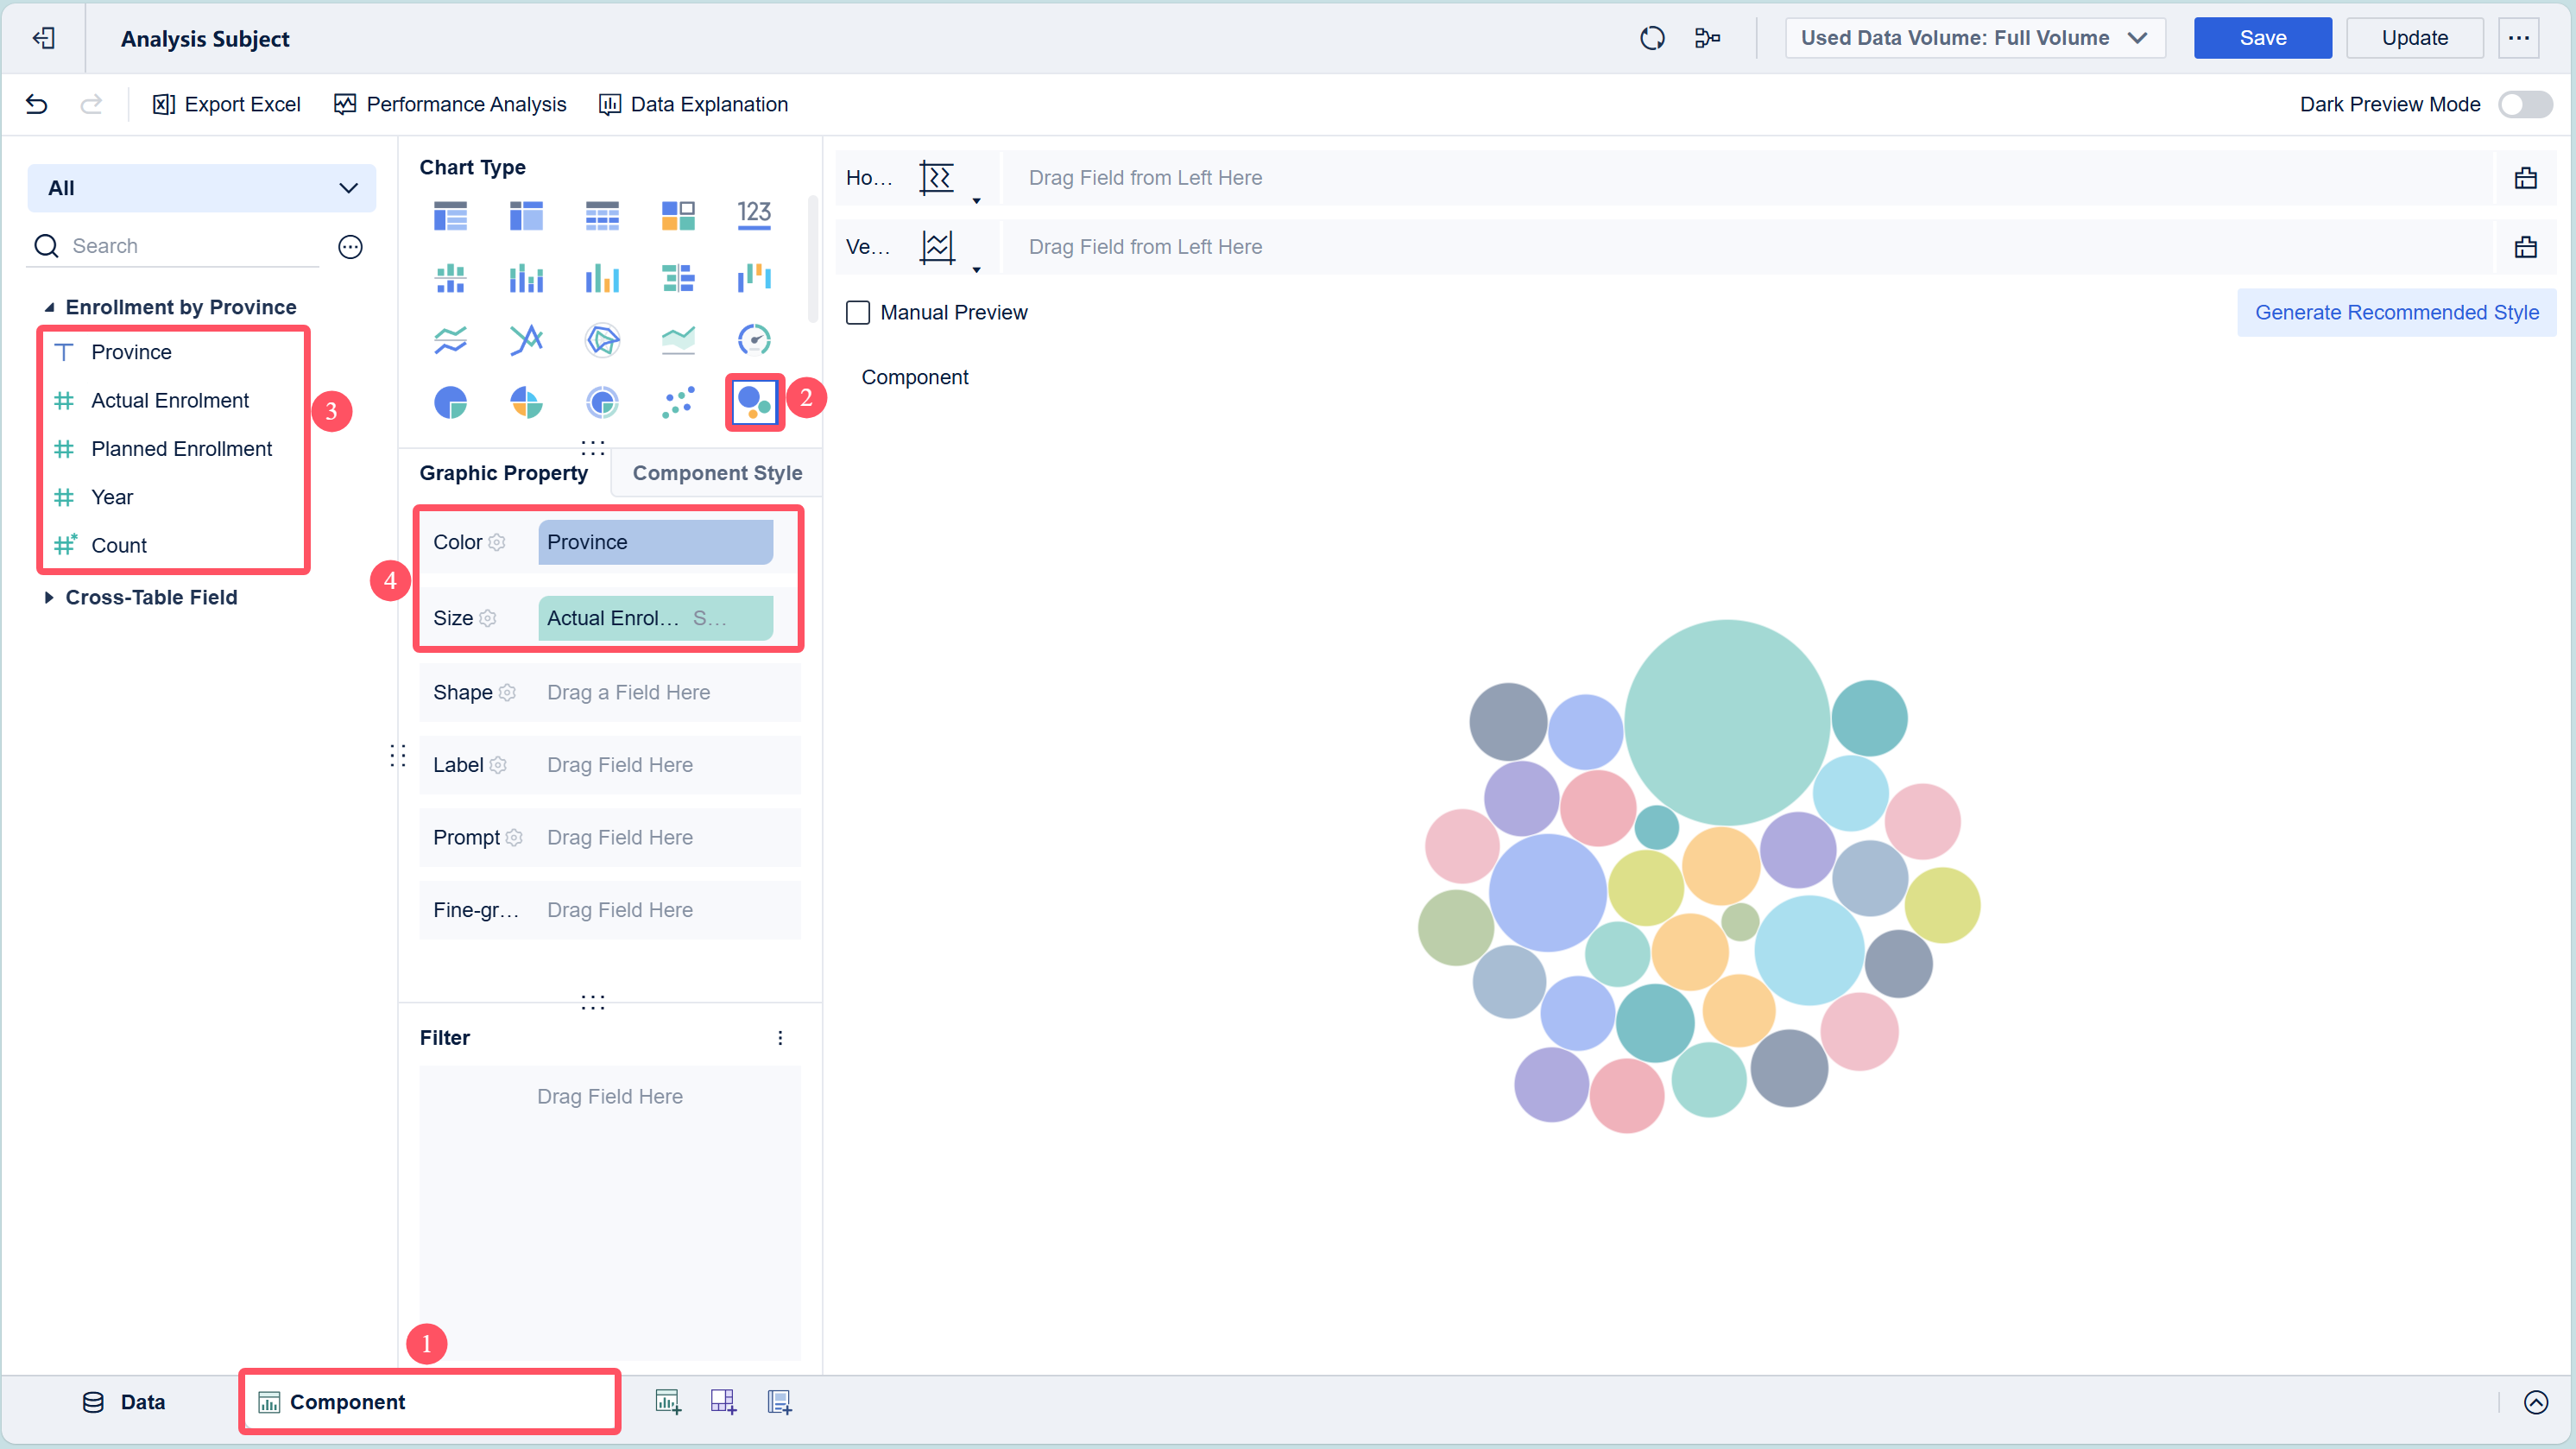The width and height of the screenshot is (2576, 1449).
Task: Pick the scatter plot chart icon
Action: (x=678, y=402)
